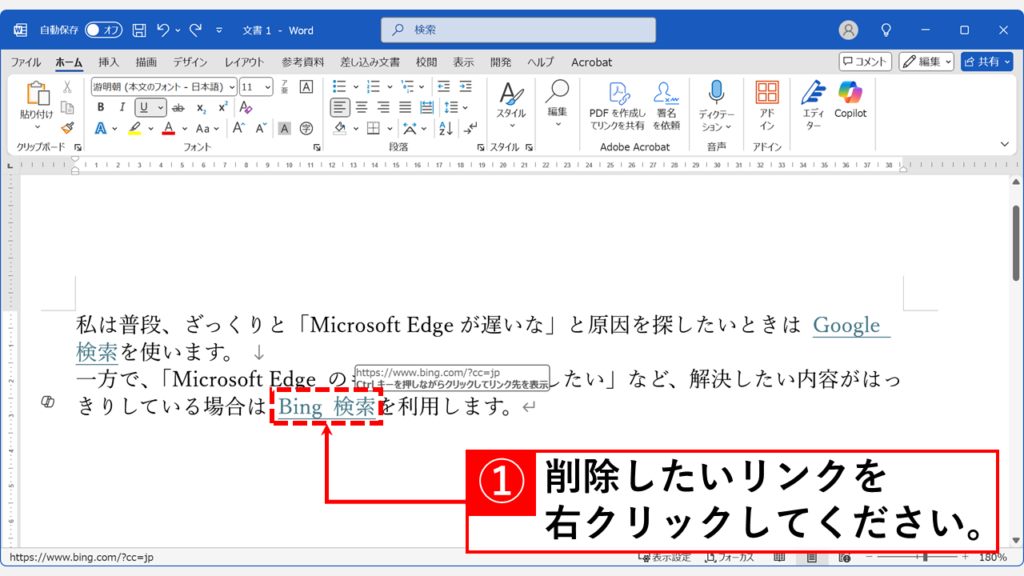Open the font name combo box

[x=163, y=87]
